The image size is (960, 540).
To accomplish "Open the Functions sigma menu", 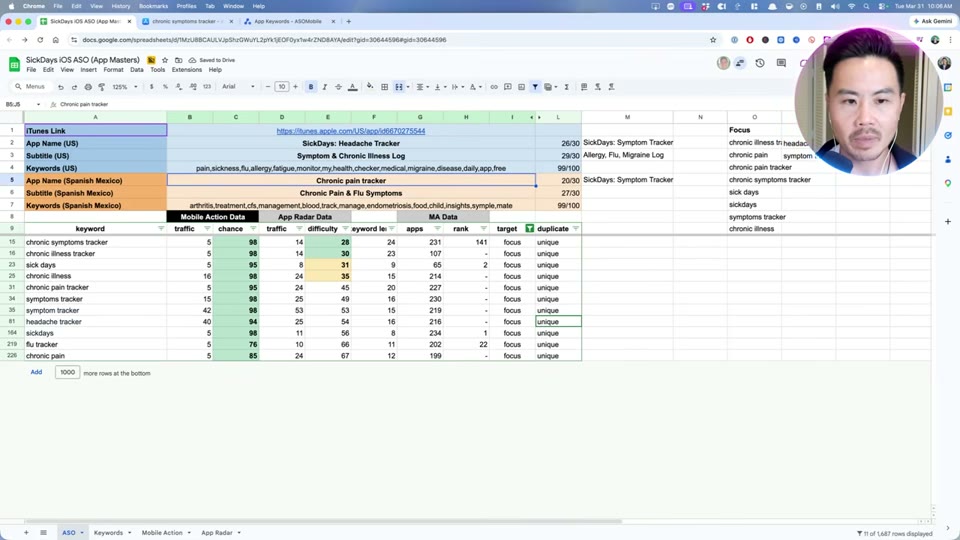I will pyautogui.click(x=567, y=87).
